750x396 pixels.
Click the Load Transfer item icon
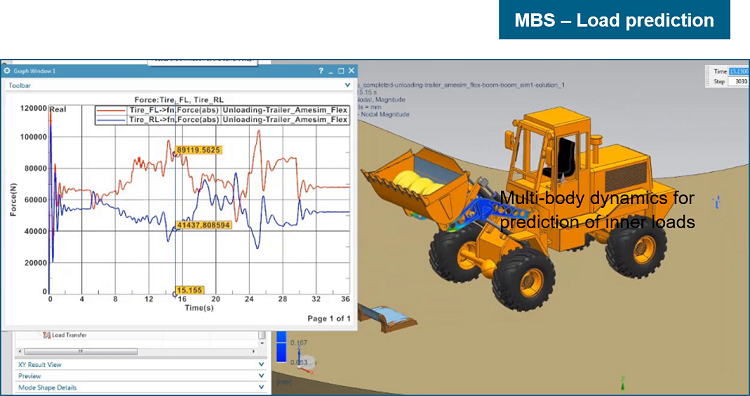pyautogui.click(x=47, y=335)
